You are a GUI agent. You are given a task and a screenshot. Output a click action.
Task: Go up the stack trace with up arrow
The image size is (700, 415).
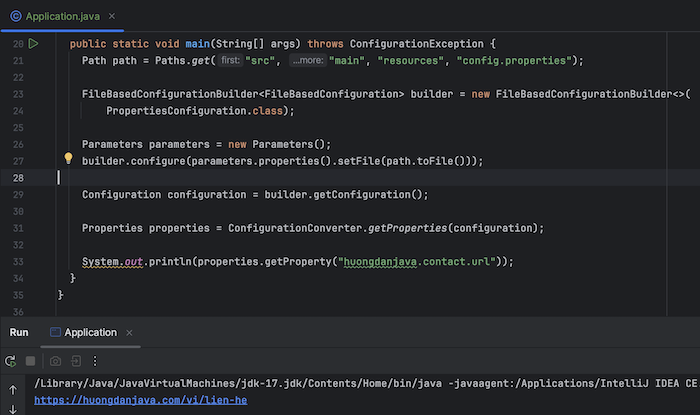pos(13,390)
